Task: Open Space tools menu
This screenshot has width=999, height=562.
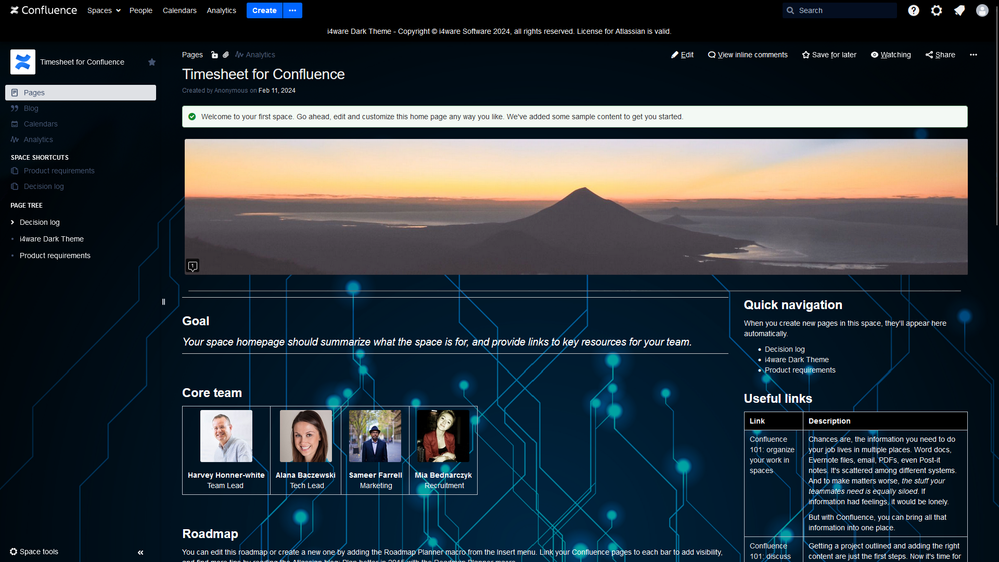Action: 34,552
